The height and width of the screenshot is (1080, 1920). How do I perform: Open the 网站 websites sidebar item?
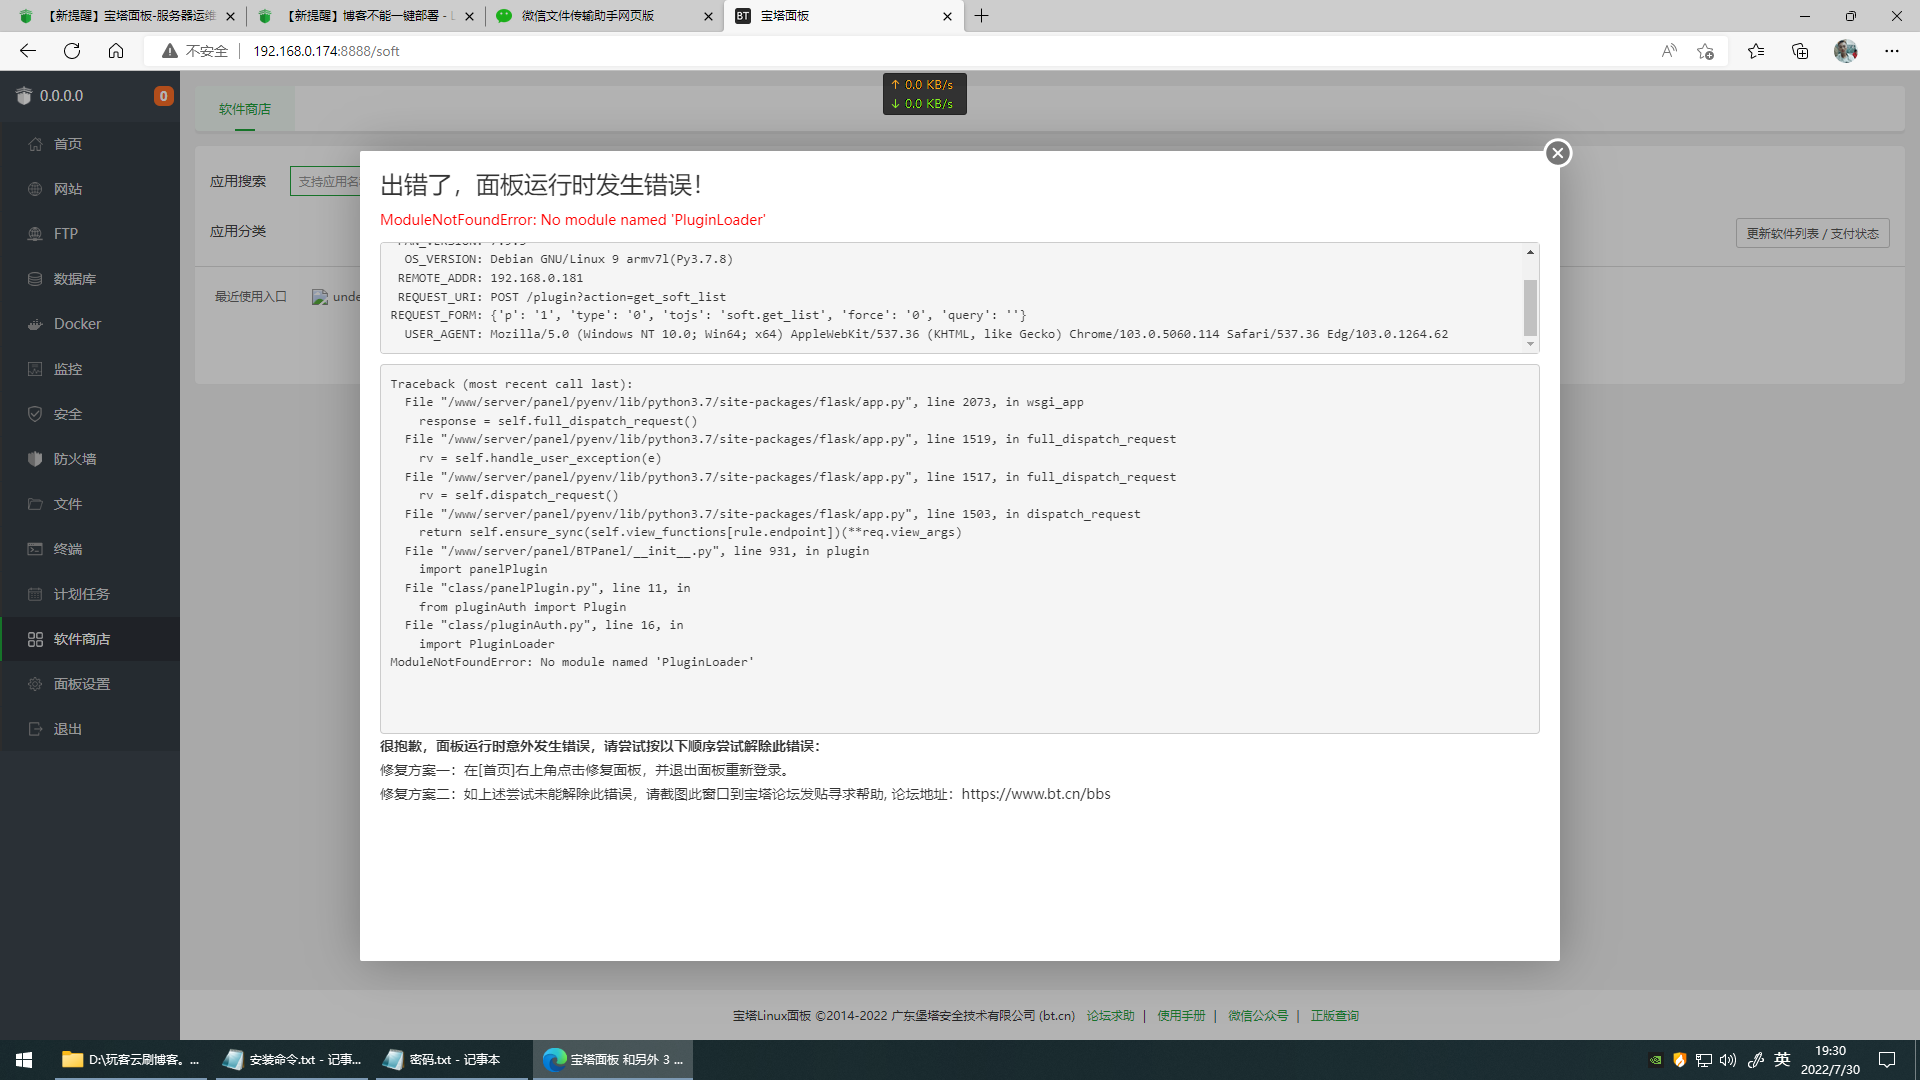90,189
